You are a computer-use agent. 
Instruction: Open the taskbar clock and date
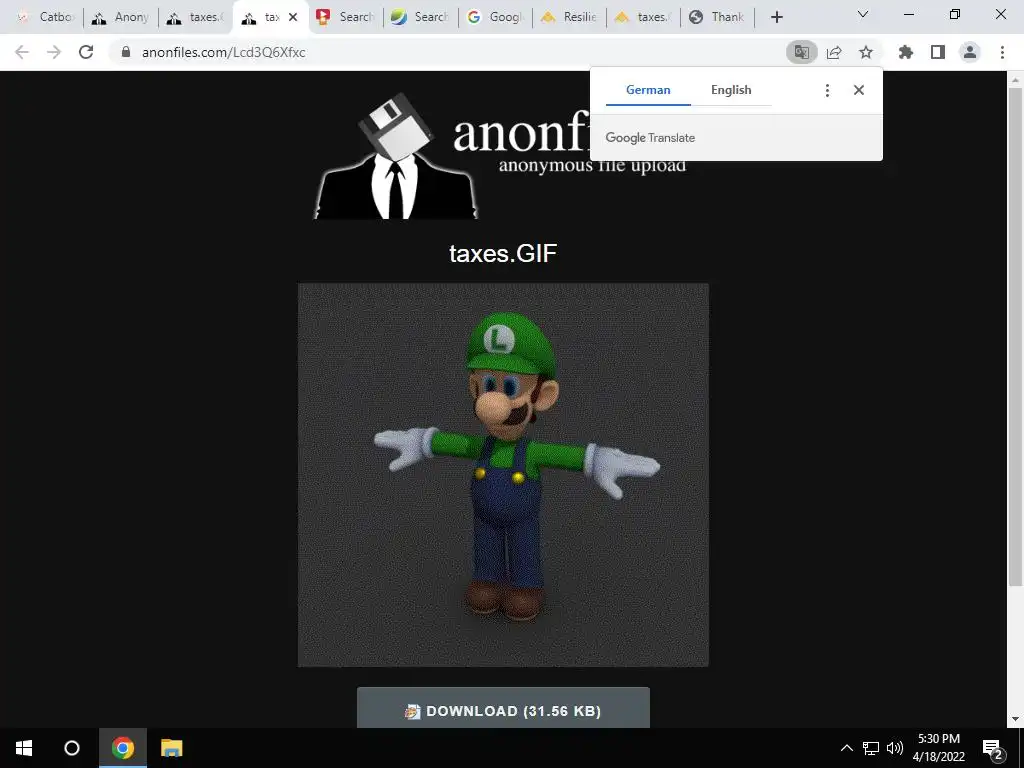click(938, 748)
